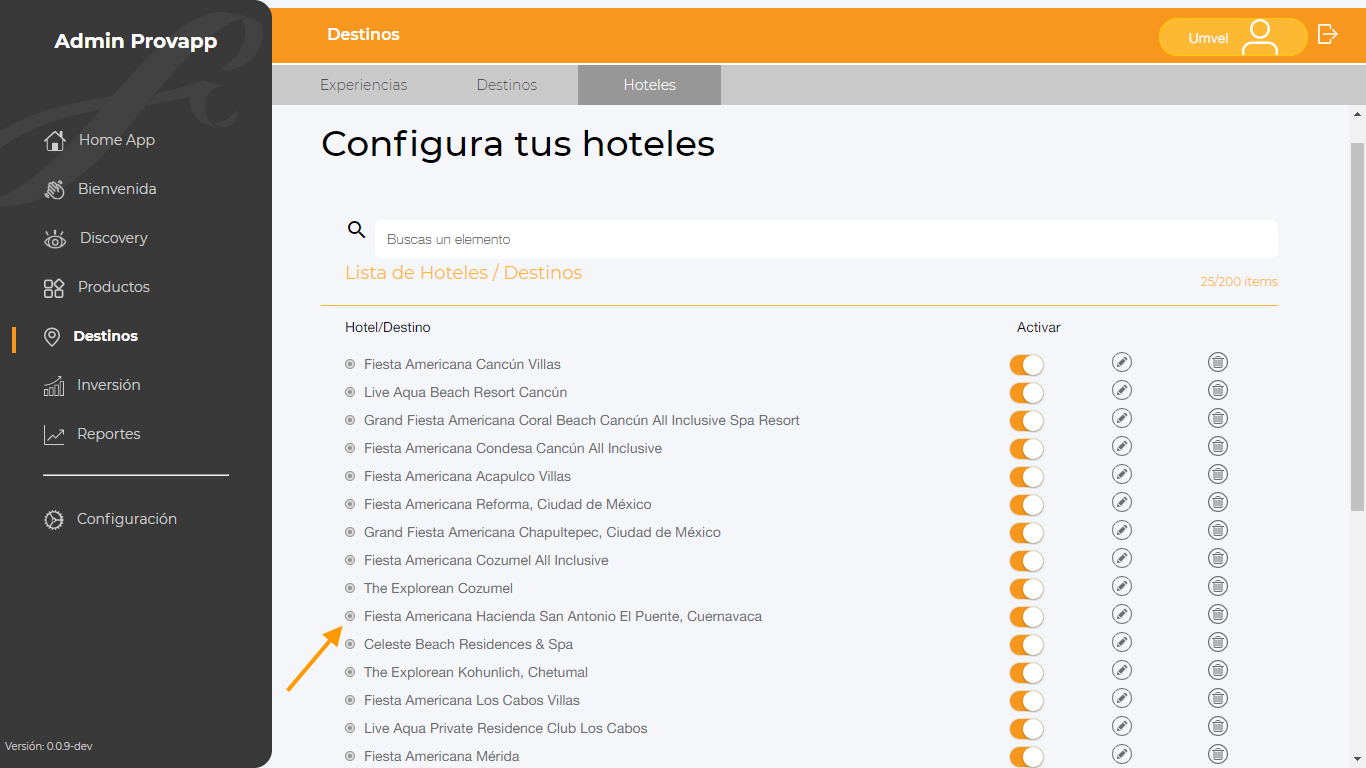The width and height of the screenshot is (1366, 768).
Task: Open Discovery section in sidebar
Action: coord(96,238)
